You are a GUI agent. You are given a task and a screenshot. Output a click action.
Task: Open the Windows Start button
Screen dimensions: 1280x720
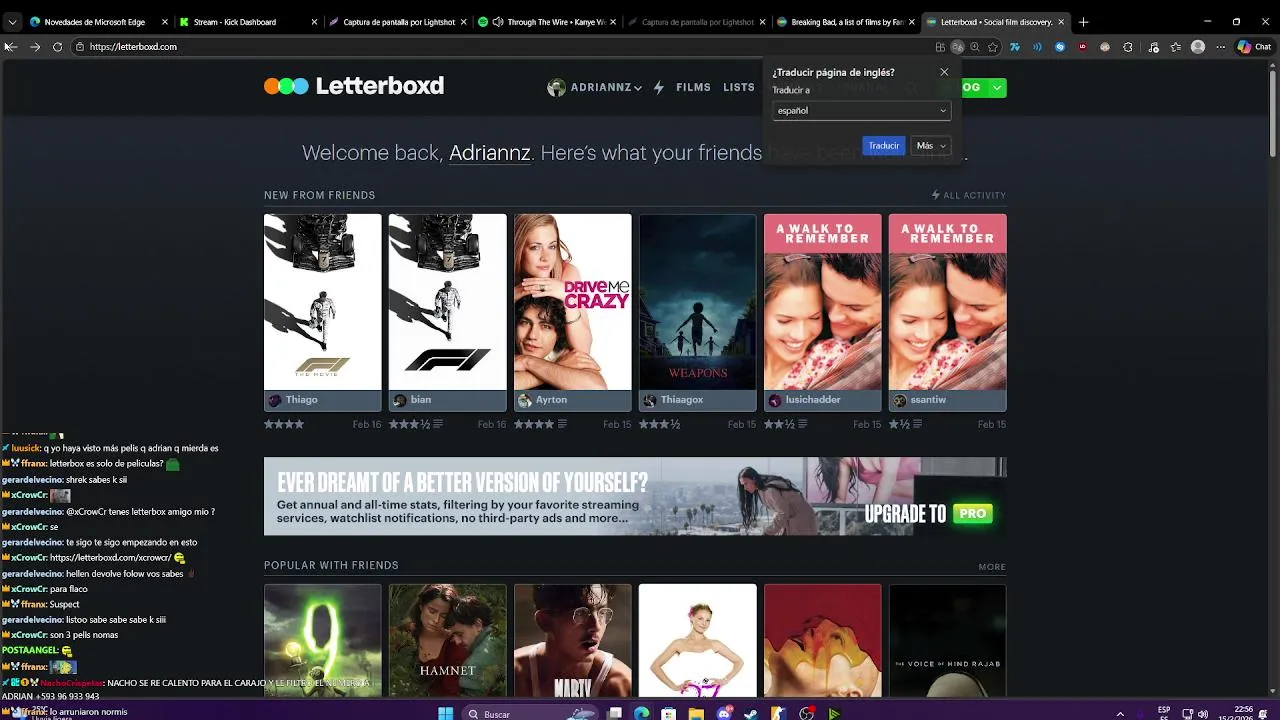pos(445,714)
